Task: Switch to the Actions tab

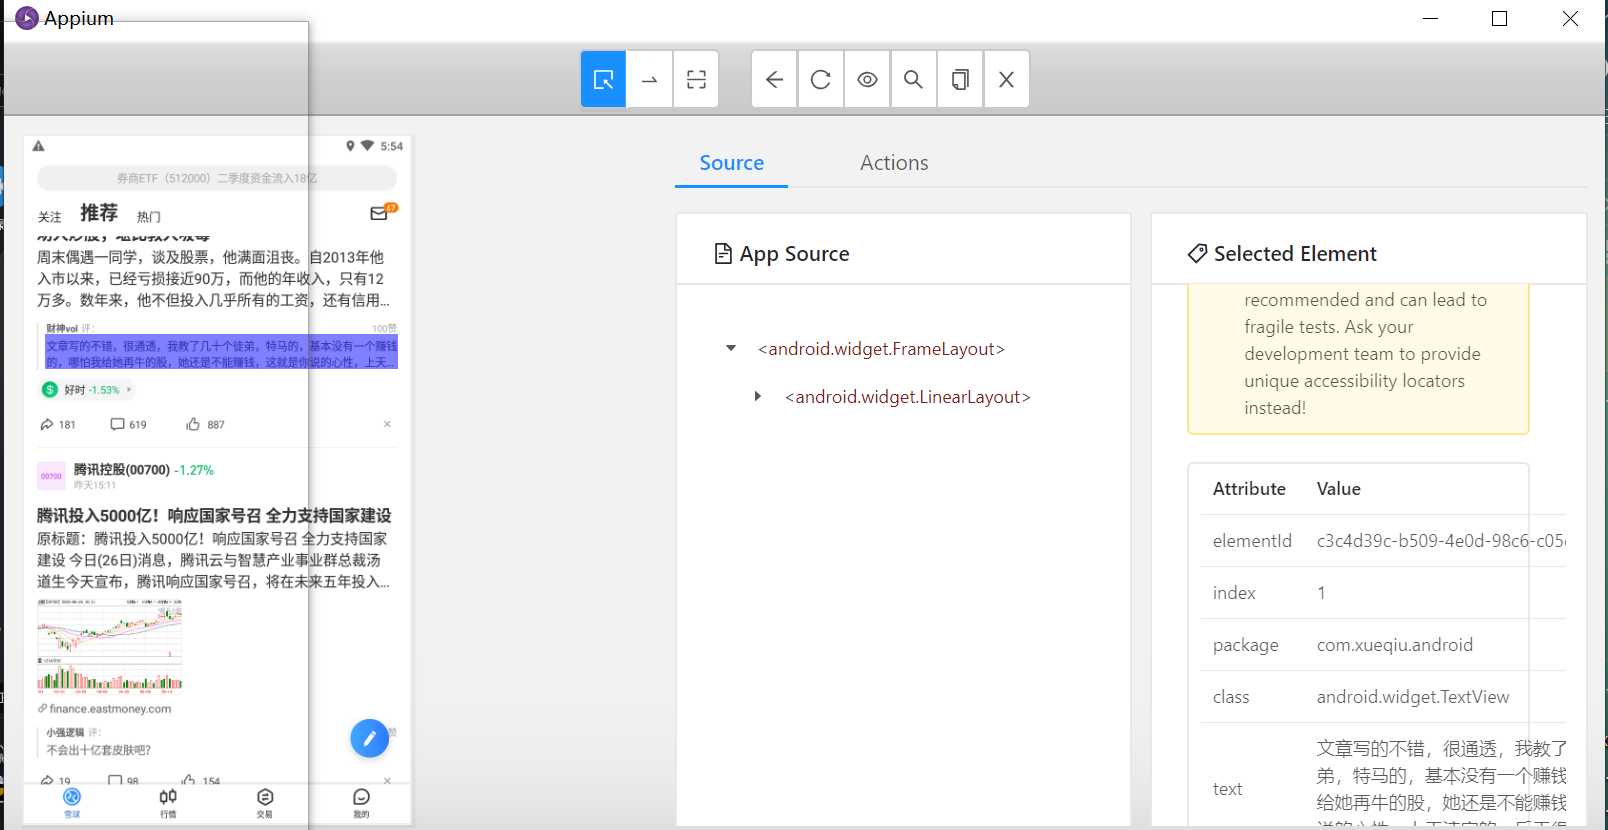Action: pyautogui.click(x=894, y=163)
